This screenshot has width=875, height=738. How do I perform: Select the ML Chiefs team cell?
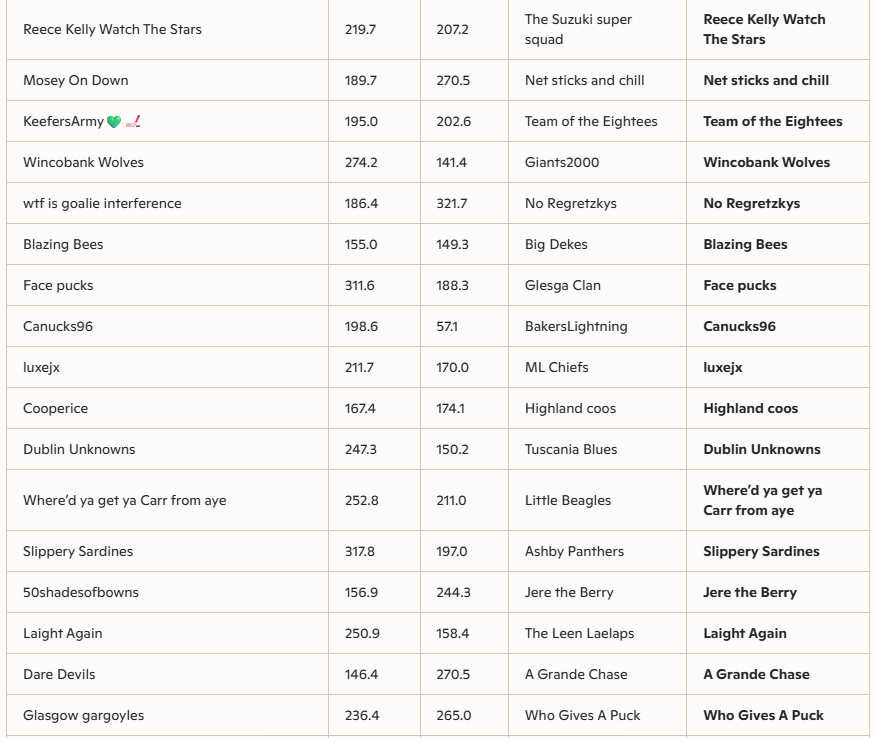click(x=557, y=368)
